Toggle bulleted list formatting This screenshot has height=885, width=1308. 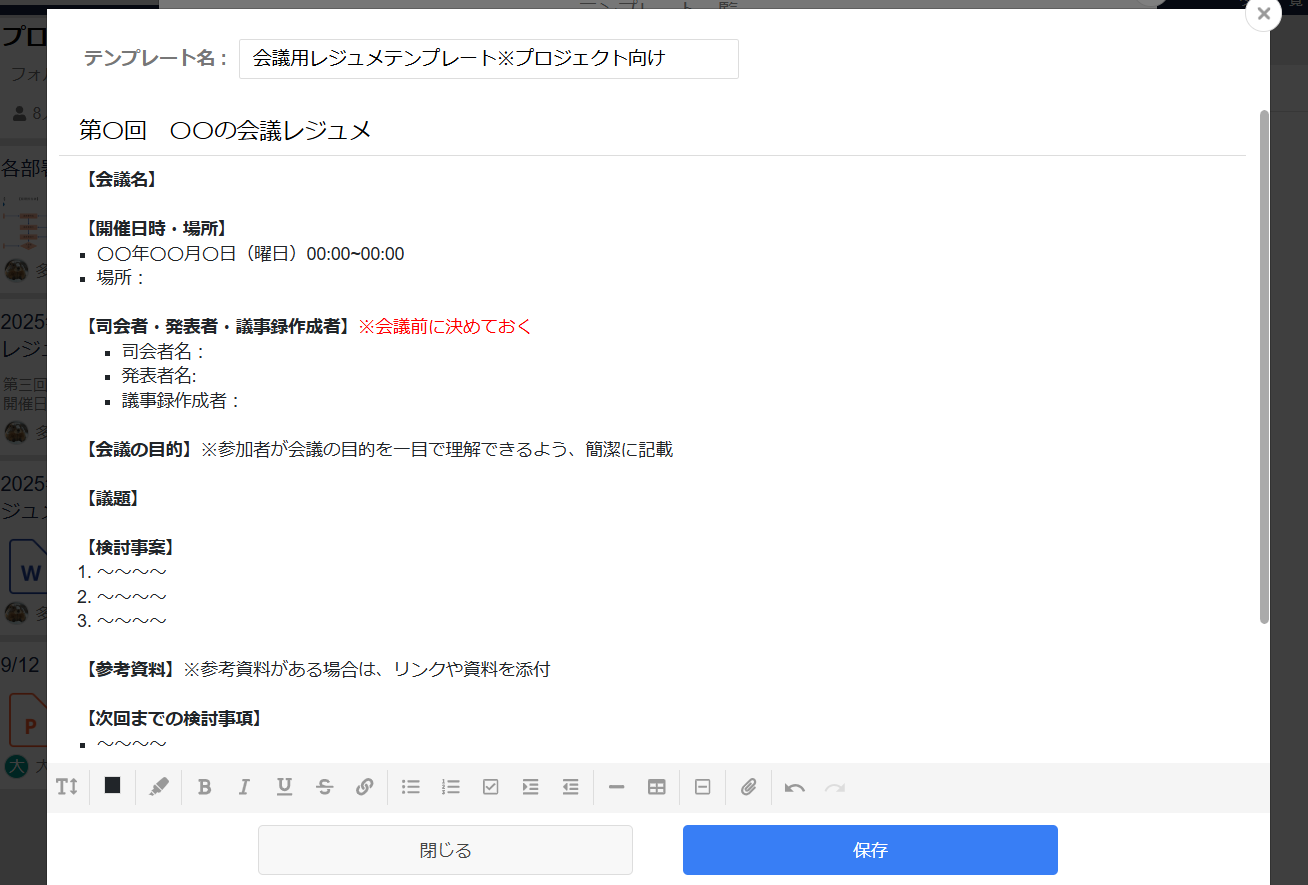pyautogui.click(x=410, y=787)
